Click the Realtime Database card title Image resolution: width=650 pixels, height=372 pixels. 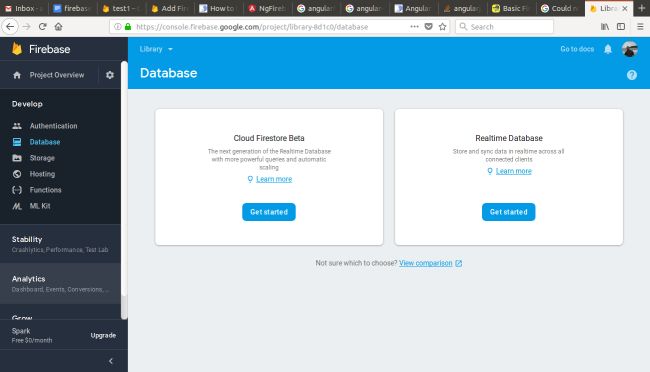tap(509, 138)
